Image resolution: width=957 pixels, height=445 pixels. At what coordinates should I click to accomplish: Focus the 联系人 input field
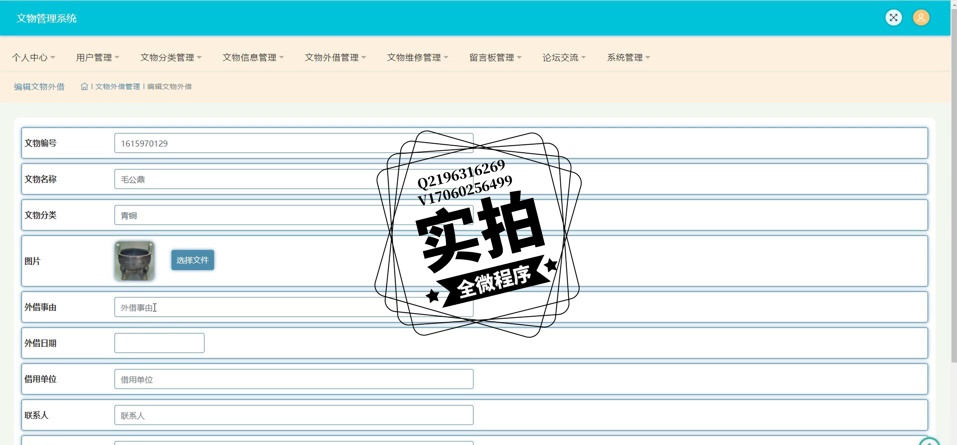pyautogui.click(x=293, y=415)
